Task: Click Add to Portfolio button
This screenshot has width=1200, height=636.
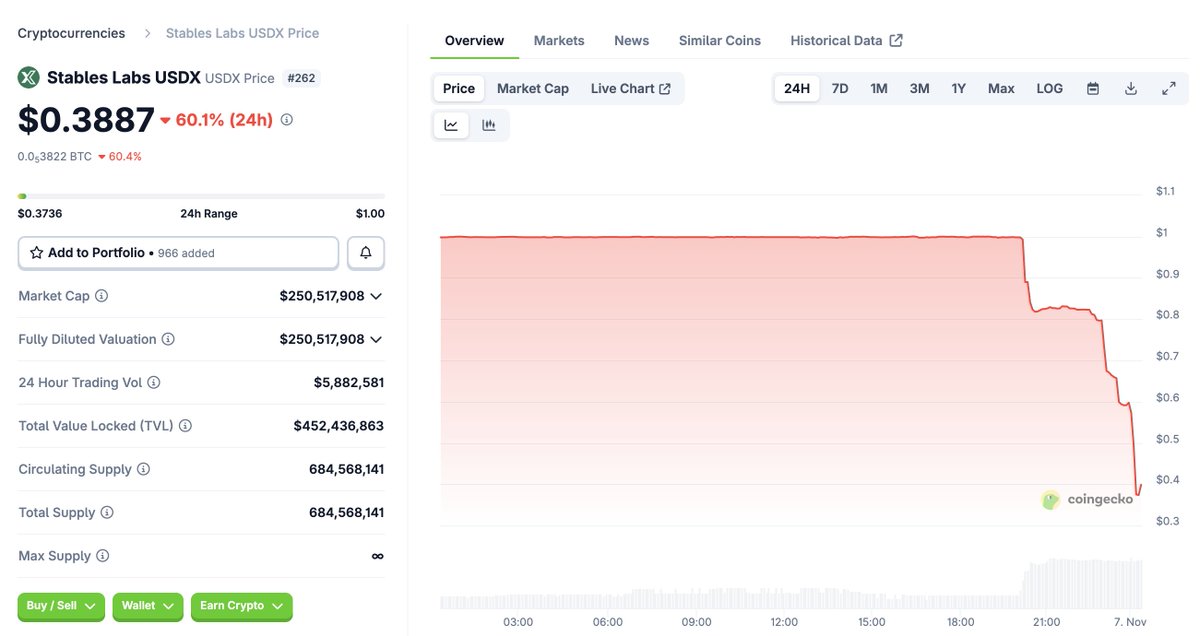Action: (178, 253)
